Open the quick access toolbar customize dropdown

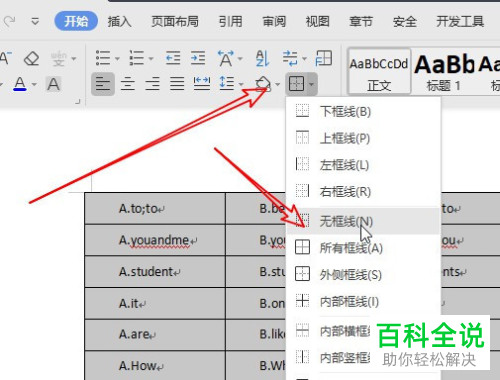coord(35,22)
